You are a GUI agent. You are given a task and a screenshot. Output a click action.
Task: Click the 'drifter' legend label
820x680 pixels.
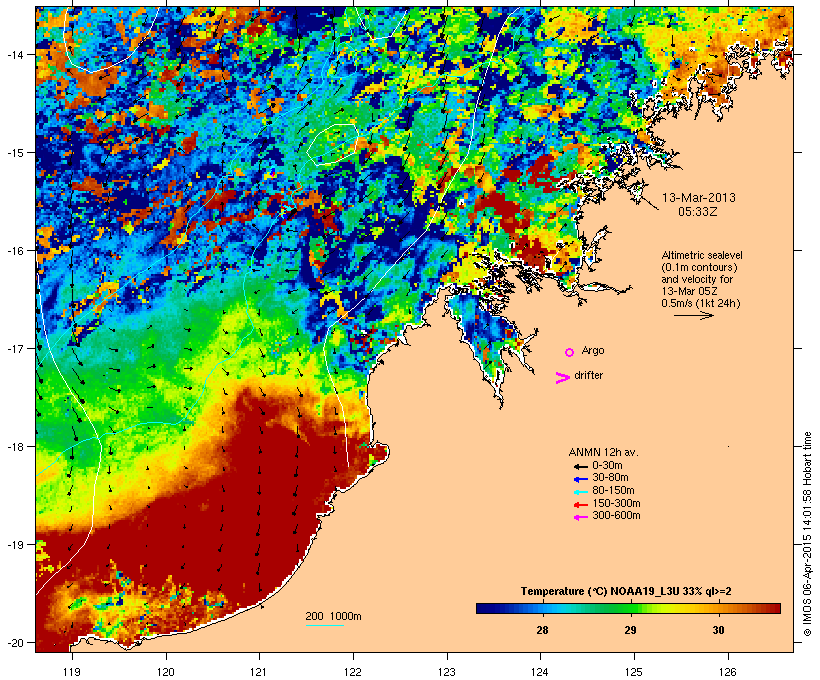click(x=588, y=375)
